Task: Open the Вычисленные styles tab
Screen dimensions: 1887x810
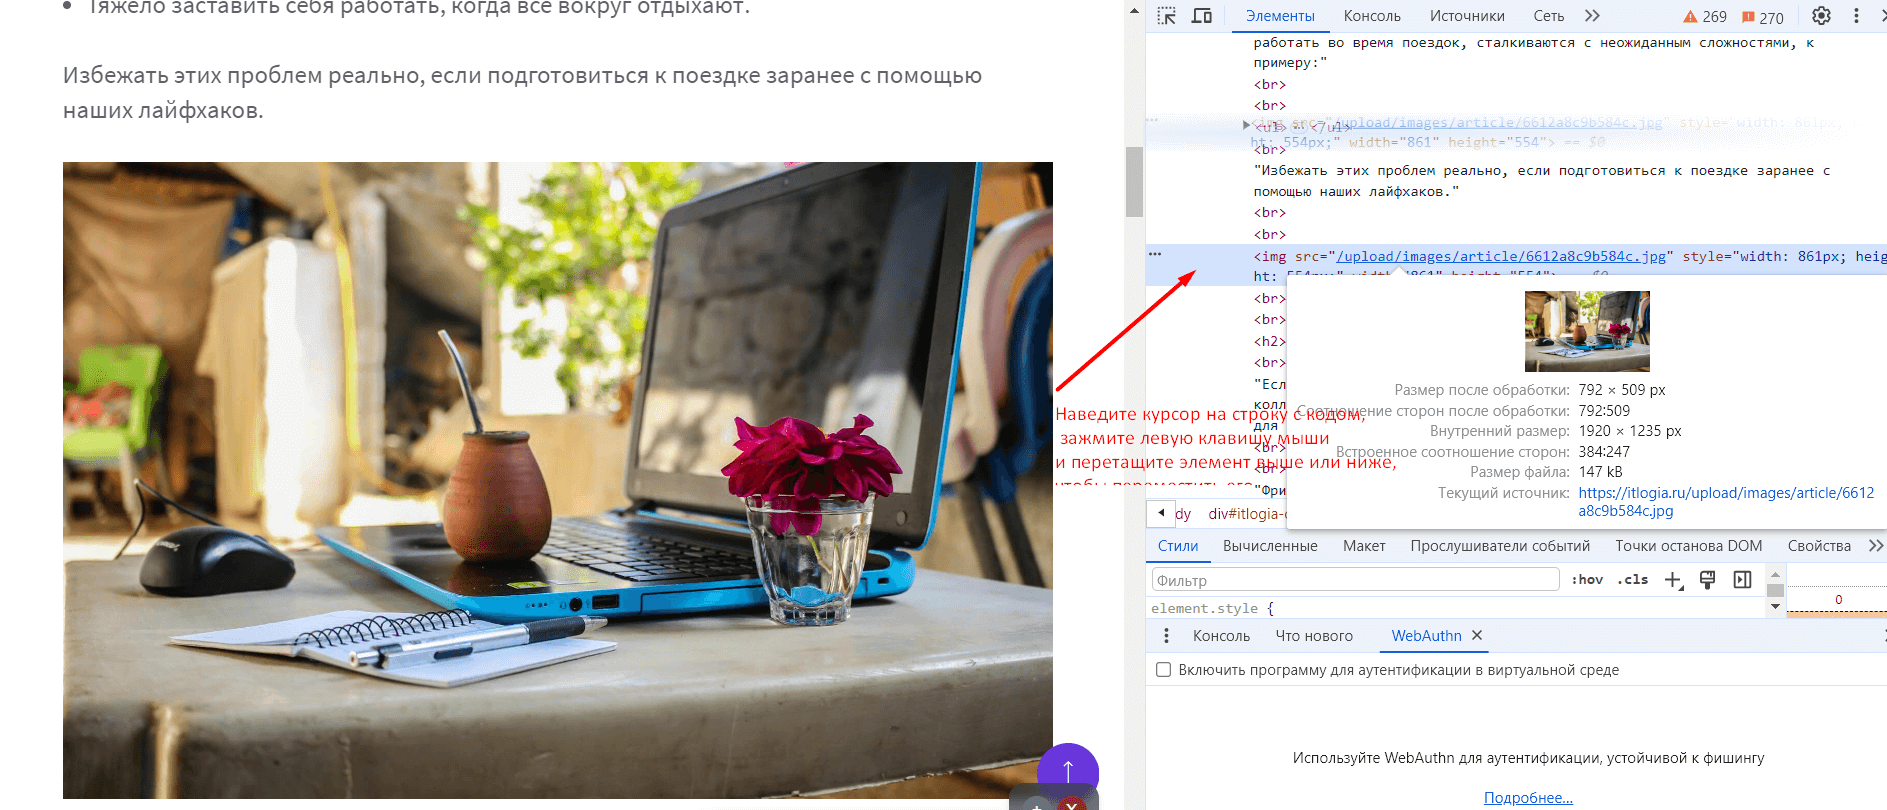Action: point(1270,546)
